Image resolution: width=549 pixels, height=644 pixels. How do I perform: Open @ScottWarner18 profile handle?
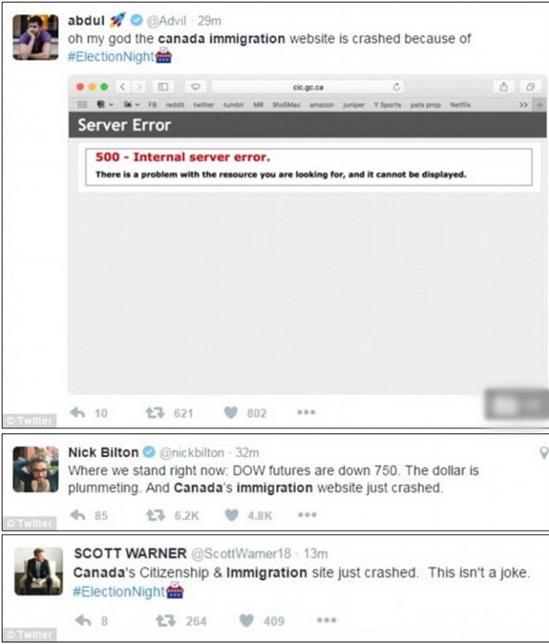241,554
